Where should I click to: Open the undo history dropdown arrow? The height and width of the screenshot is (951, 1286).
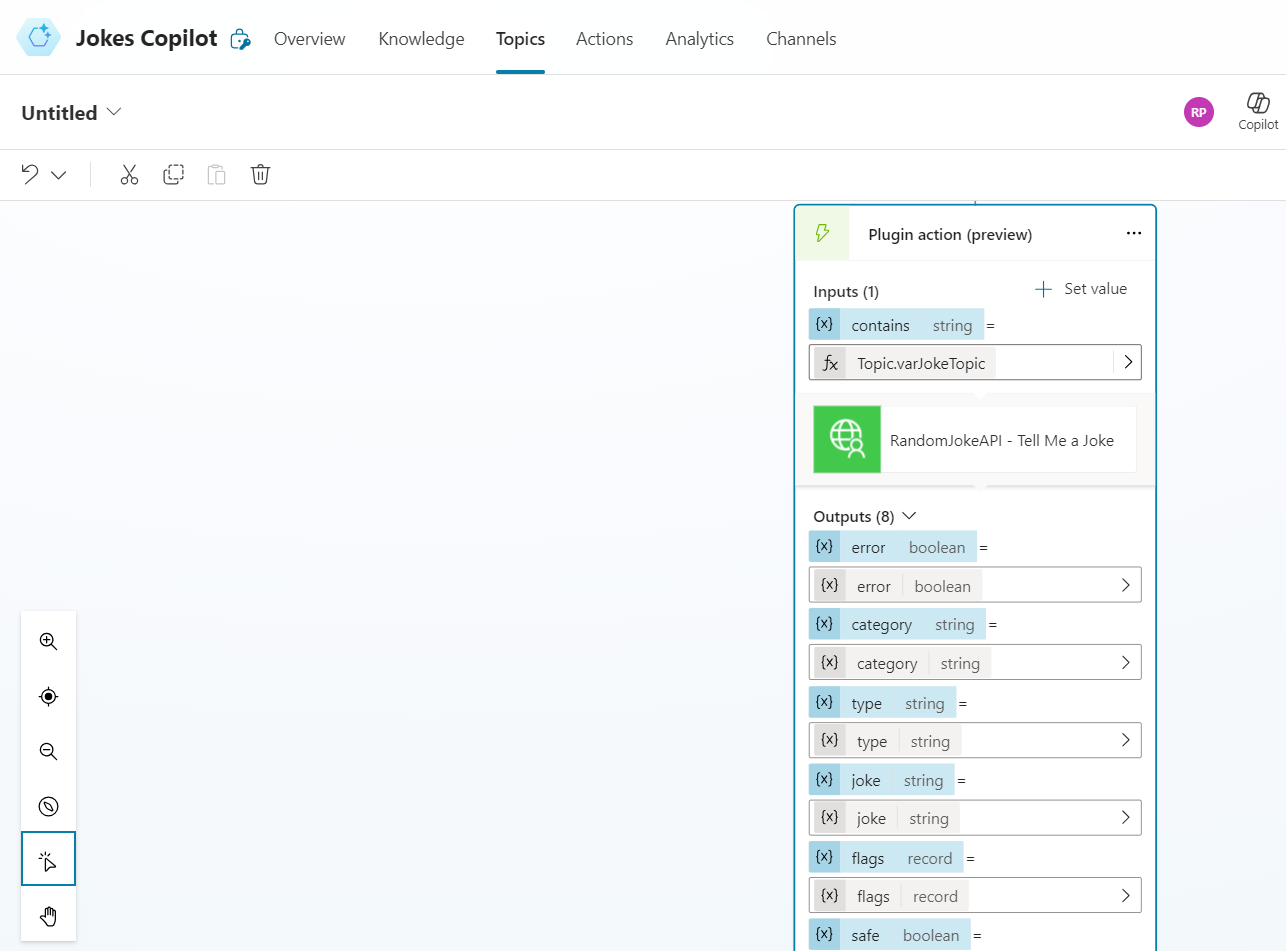tap(59, 175)
